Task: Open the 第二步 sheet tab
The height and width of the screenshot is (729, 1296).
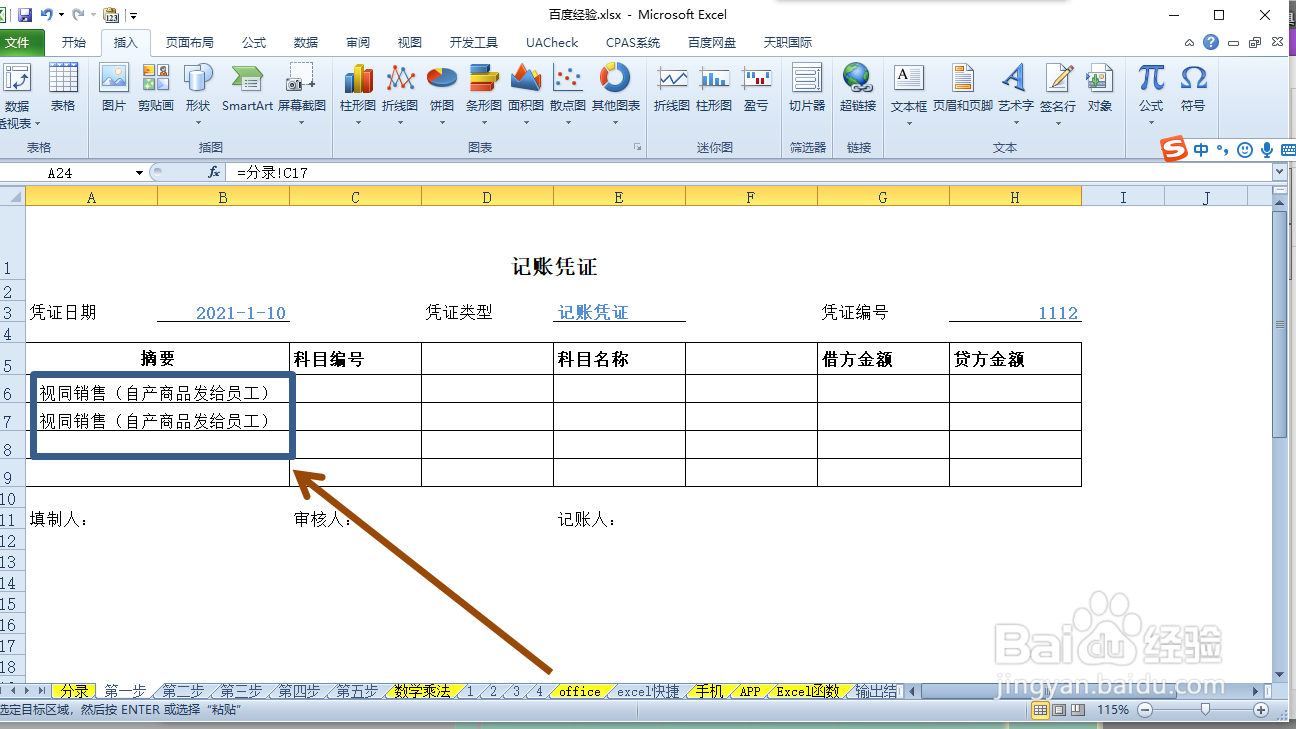Action: pyautogui.click(x=183, y=691)
